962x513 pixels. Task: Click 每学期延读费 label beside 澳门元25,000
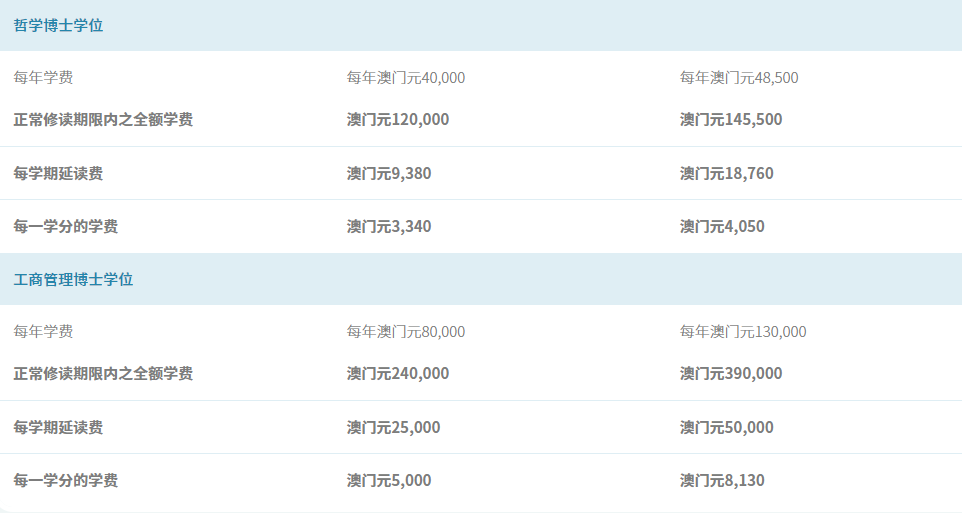[58, 427]
